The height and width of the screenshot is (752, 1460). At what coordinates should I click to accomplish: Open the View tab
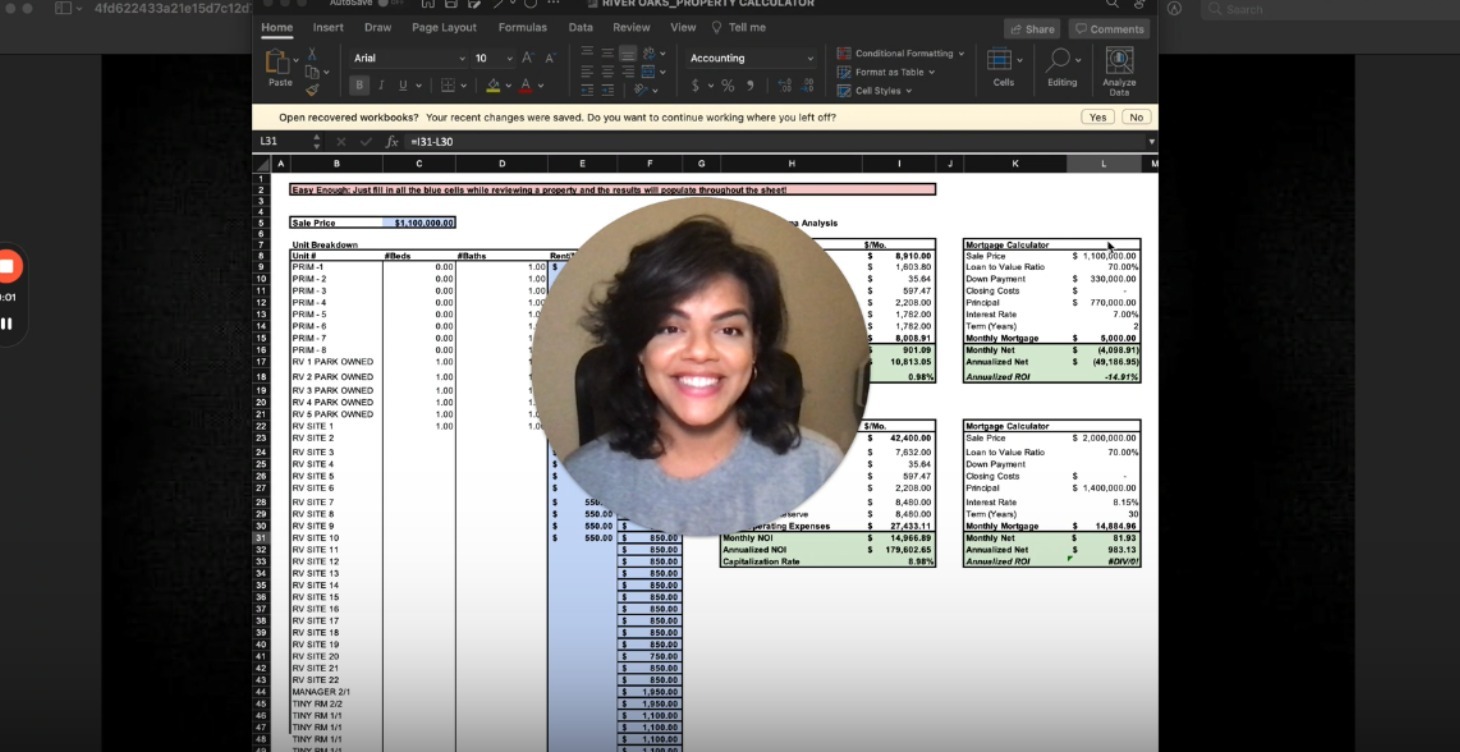683,27
